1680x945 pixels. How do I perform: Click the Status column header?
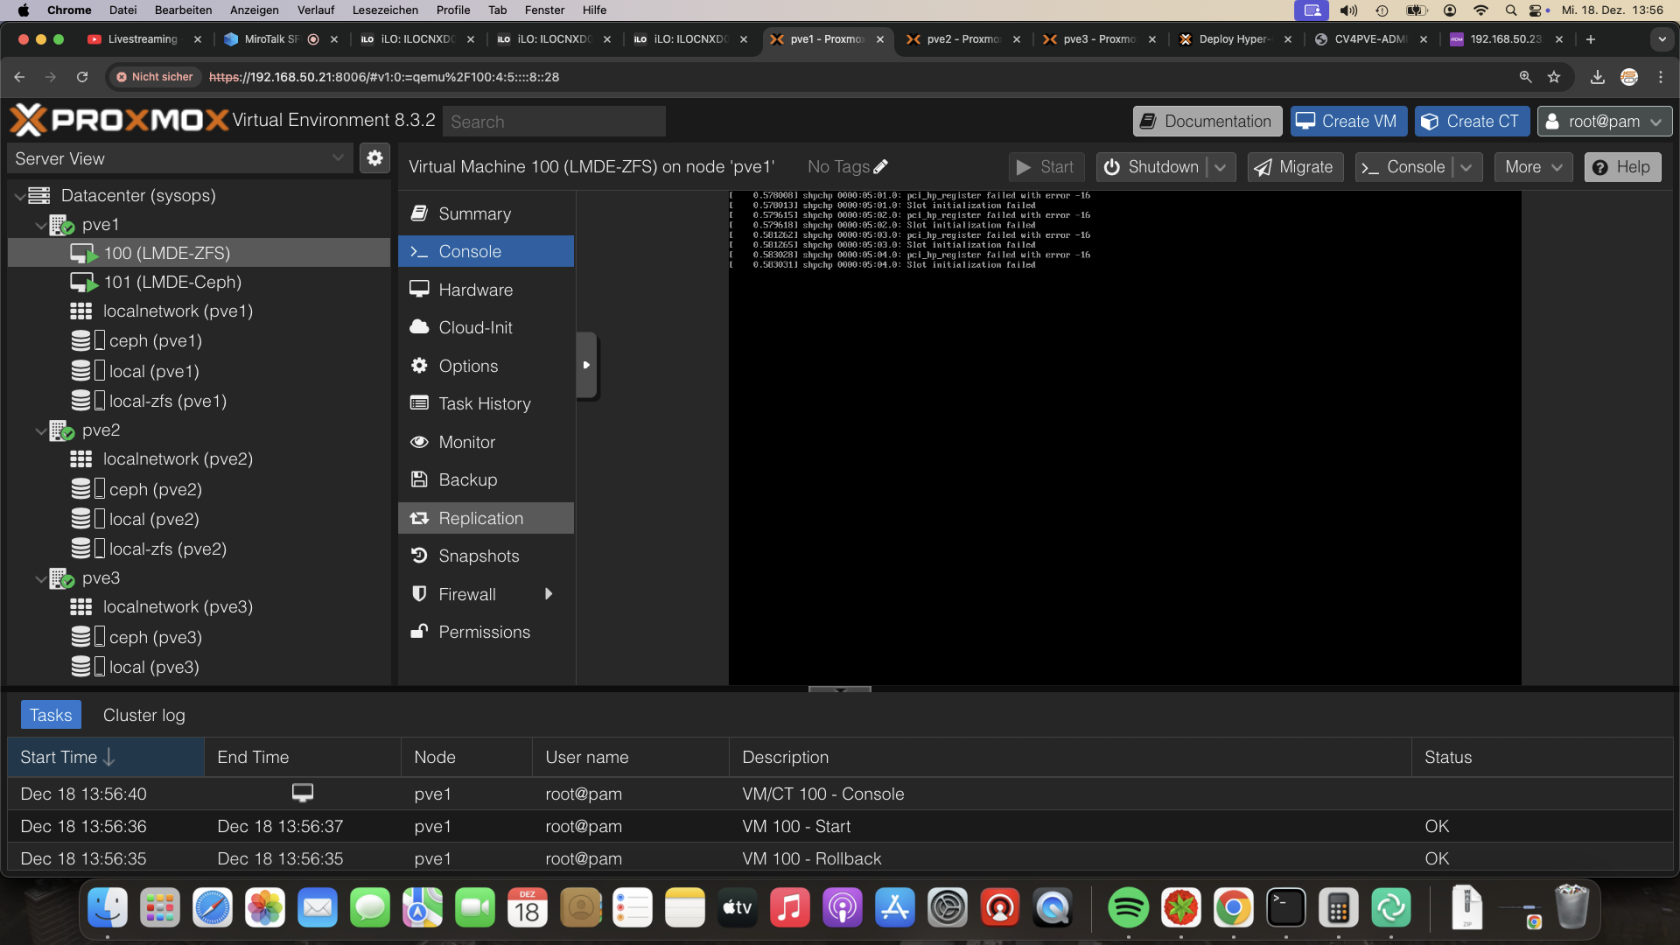1540,757
